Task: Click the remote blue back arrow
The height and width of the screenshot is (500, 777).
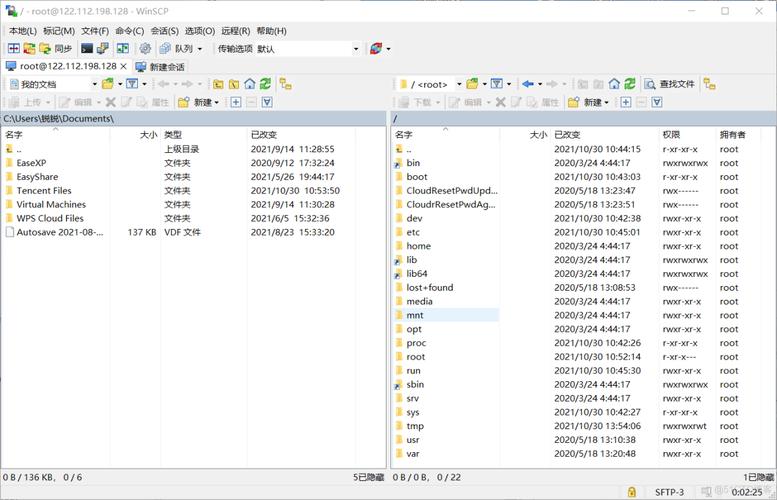Action: 528,84
